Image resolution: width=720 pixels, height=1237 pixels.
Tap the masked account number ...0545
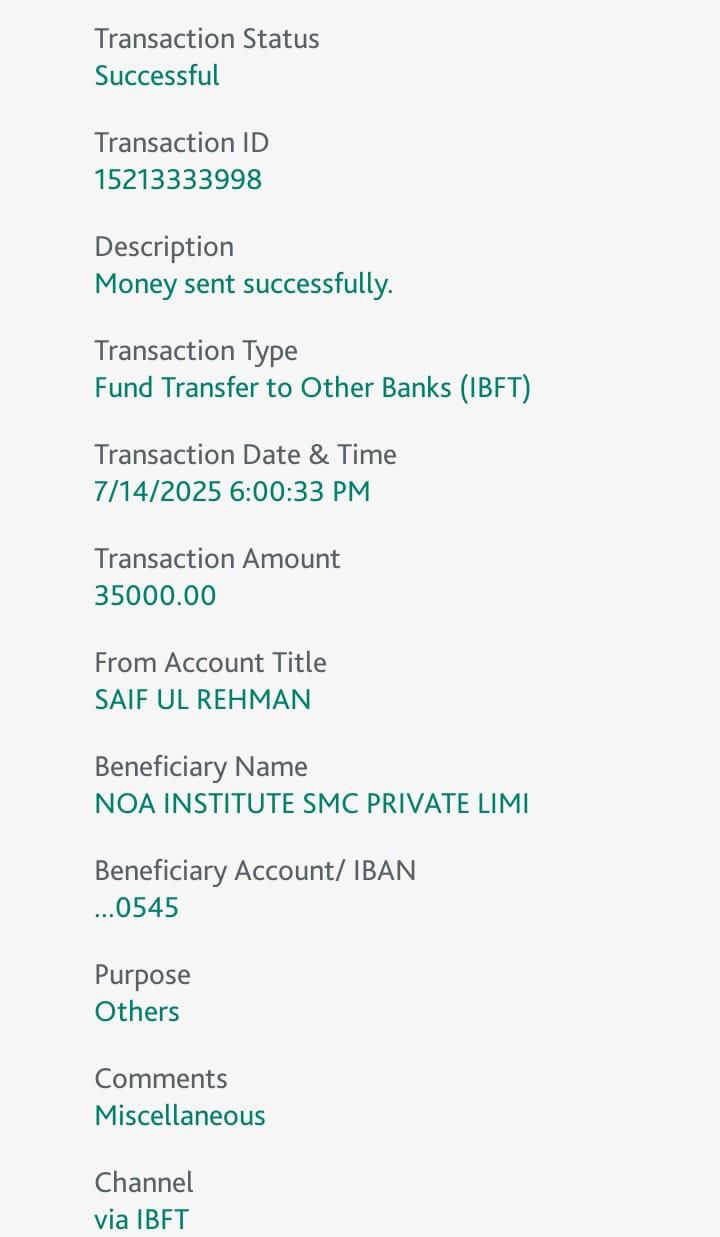click(136, 908)
